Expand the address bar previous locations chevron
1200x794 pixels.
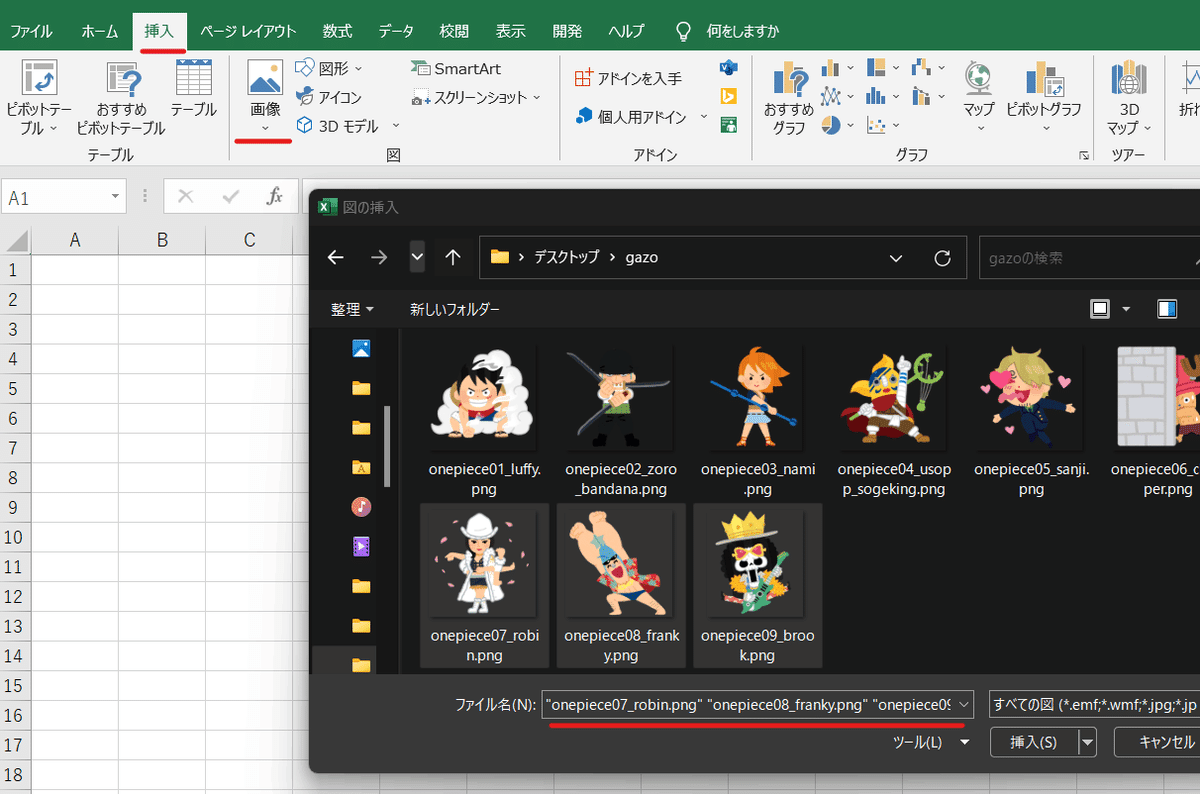point(897,257)
